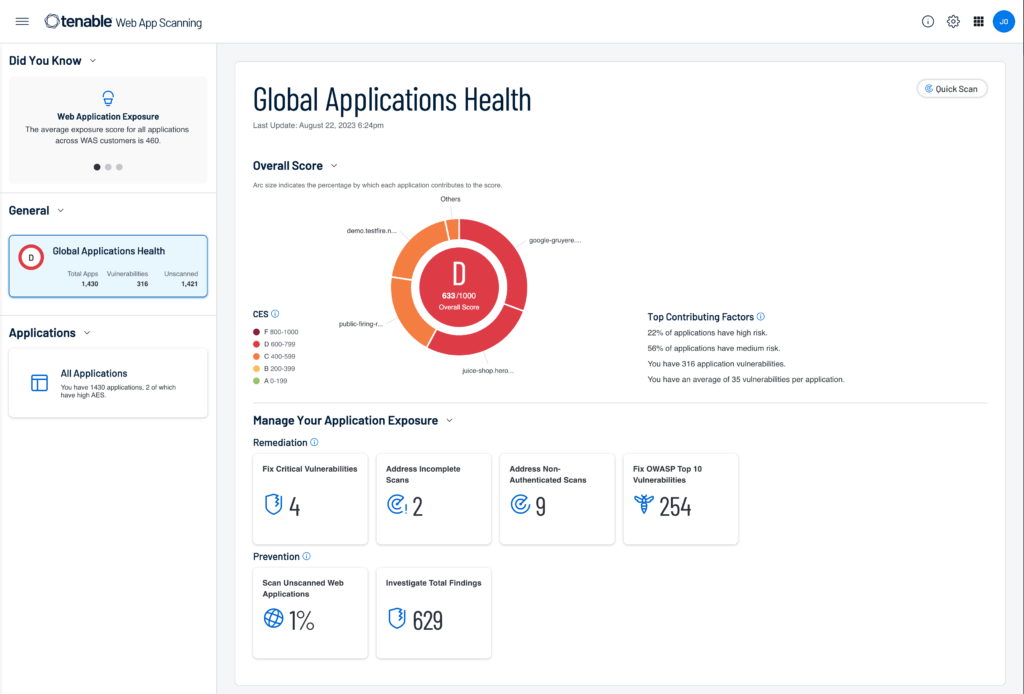Click the Prevention info icon
The image size is (1024, 694).
click(x=307, y=557)
